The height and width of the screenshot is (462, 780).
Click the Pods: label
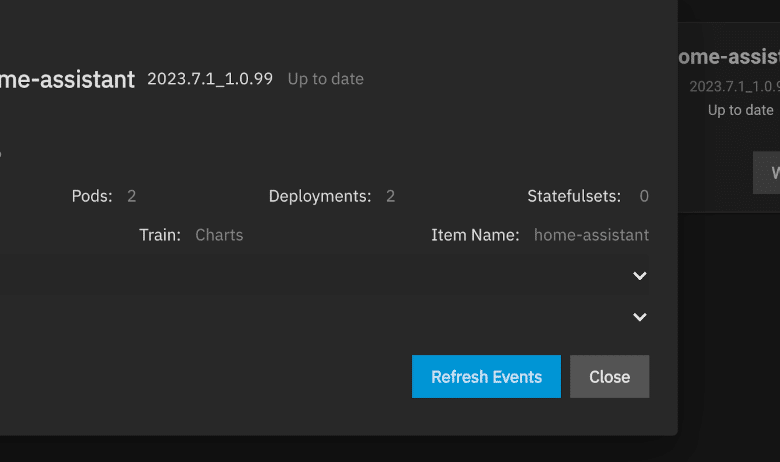92,196
